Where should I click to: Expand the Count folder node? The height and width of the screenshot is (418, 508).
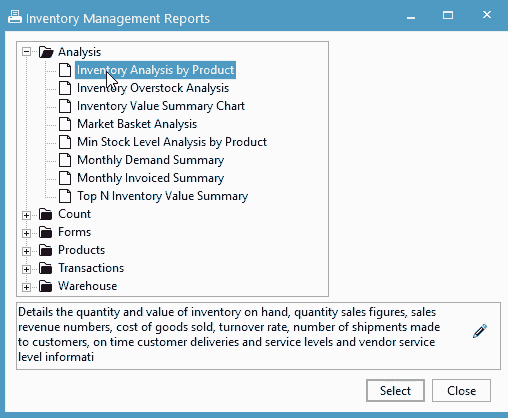(x=26, y=215)
